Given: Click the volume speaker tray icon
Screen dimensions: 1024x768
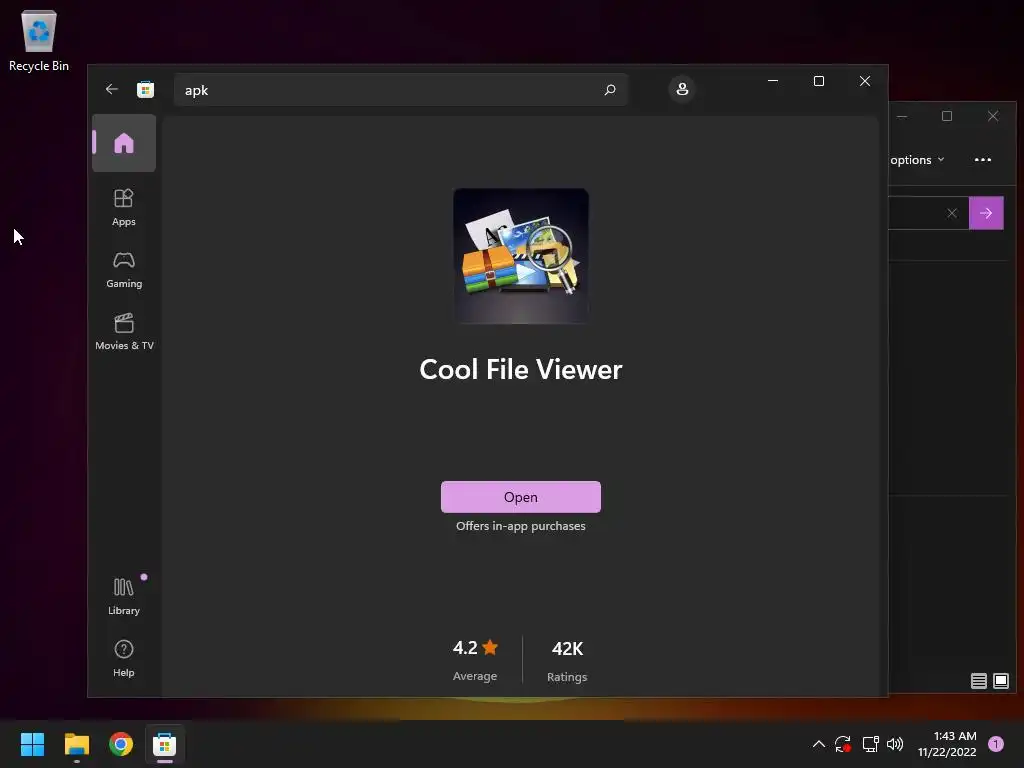Looking at the screenshot, I should click(x=895, y=744).
